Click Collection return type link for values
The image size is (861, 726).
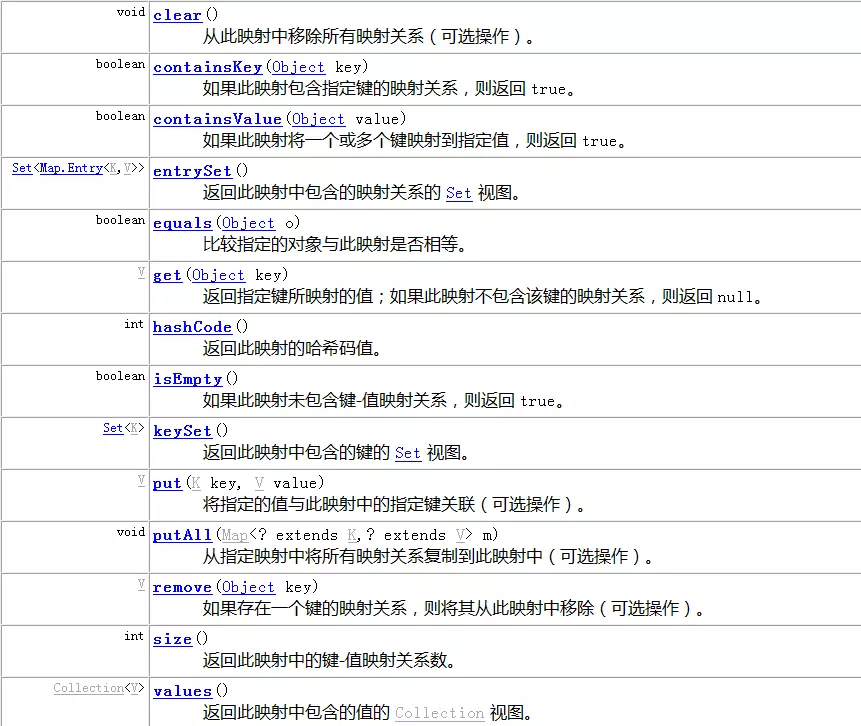pyautogui.click(x=89, y=688)
